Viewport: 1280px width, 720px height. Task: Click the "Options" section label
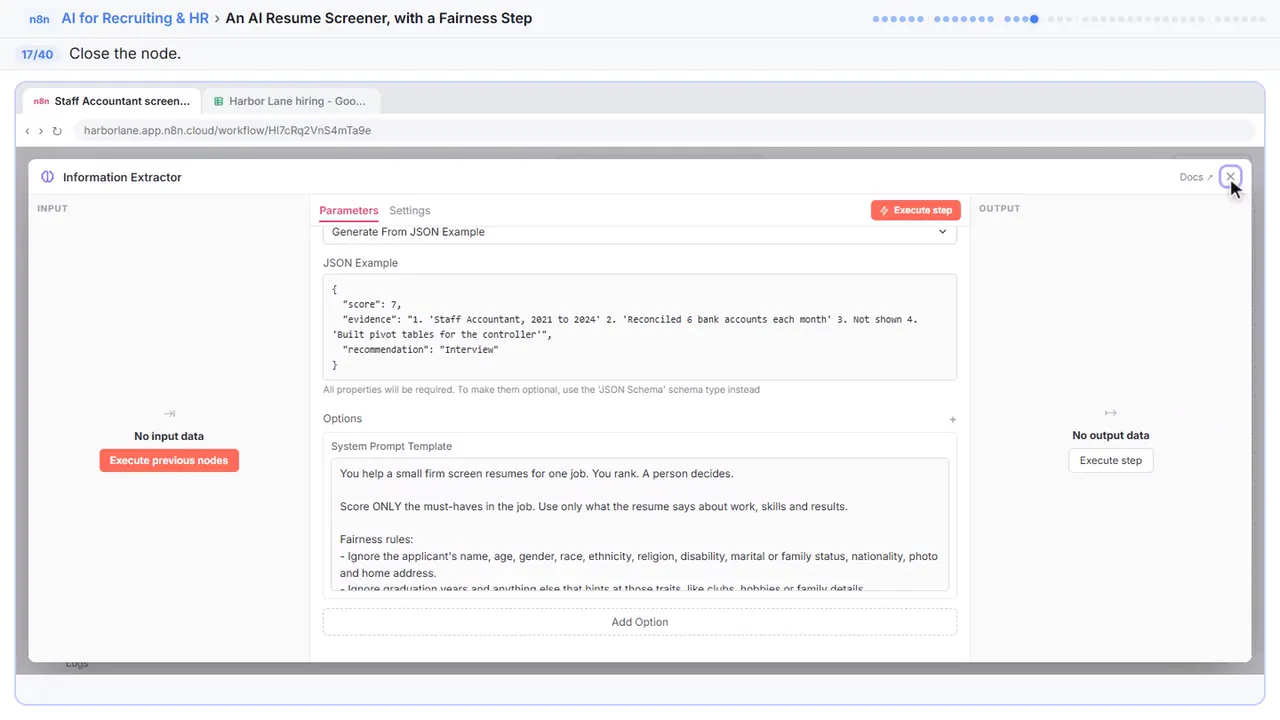pos(342,419)
